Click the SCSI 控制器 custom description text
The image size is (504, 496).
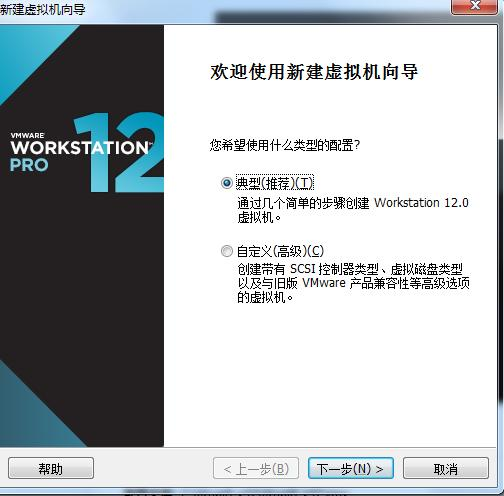coord(353,283)
